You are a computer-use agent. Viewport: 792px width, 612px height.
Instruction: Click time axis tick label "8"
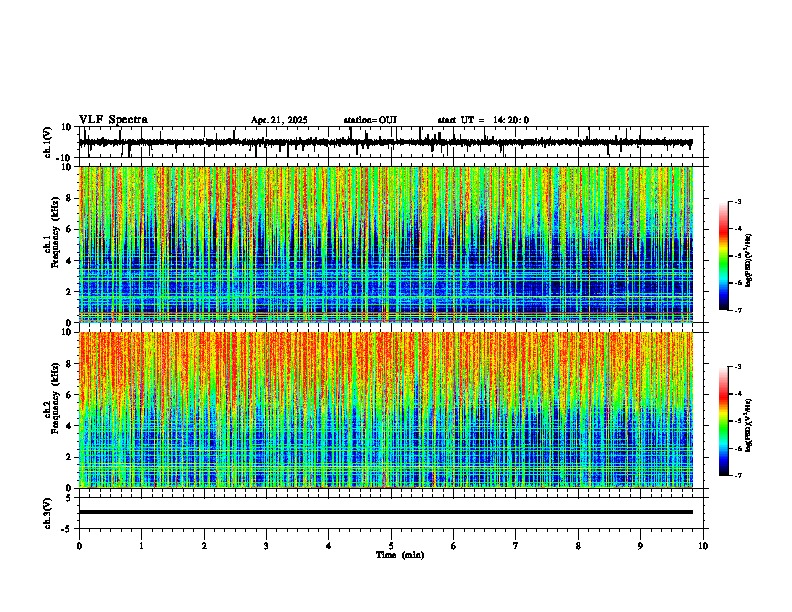[x=578, y=546]
